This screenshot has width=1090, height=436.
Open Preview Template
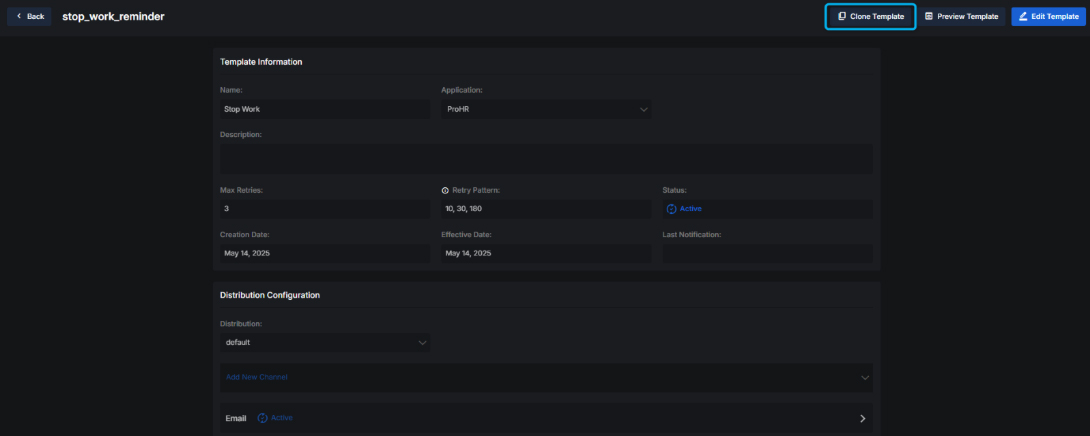[961, 16]
